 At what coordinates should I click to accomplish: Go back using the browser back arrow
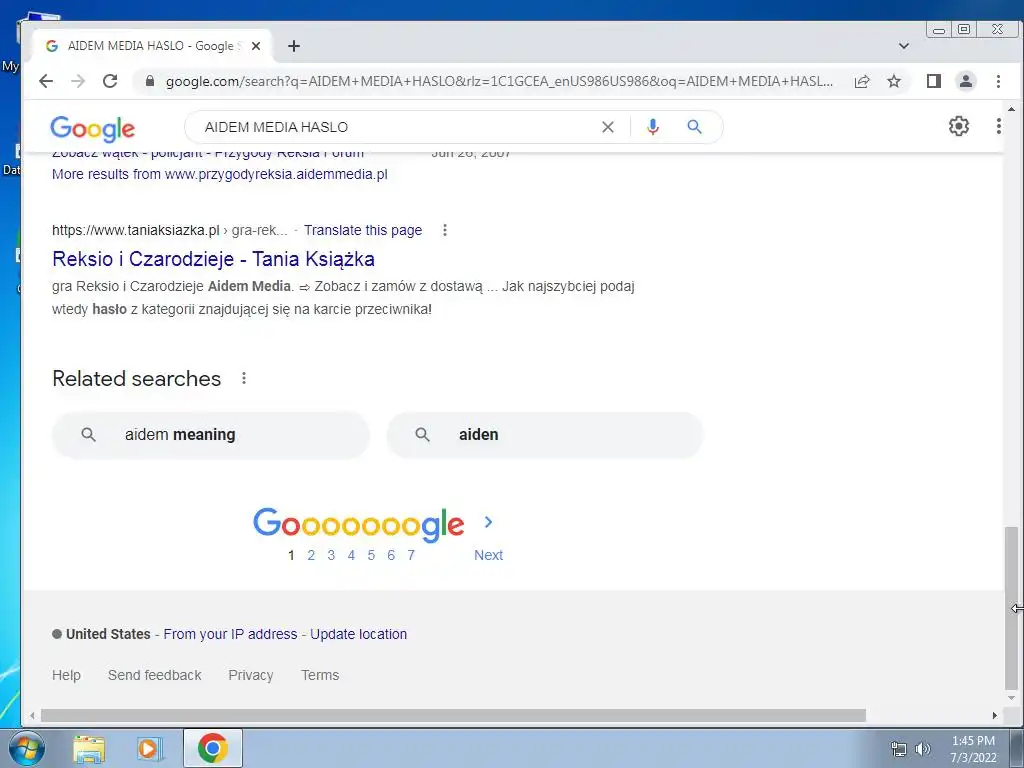[46, 81]
